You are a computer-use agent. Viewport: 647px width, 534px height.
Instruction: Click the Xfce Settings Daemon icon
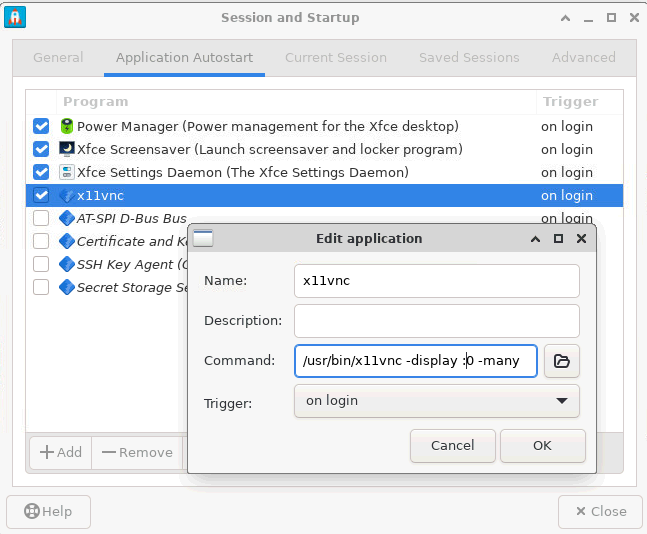tap(67, 173)
